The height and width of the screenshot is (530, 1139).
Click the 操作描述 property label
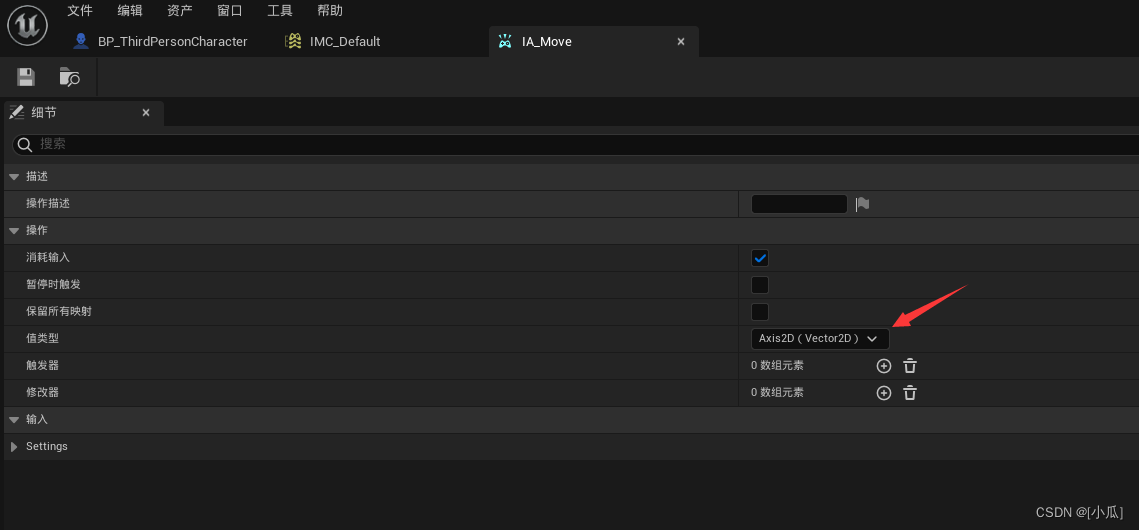(x=48, y=204)
